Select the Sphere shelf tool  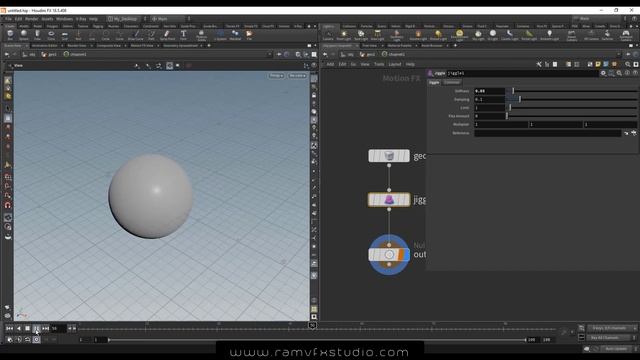point(24,35)
